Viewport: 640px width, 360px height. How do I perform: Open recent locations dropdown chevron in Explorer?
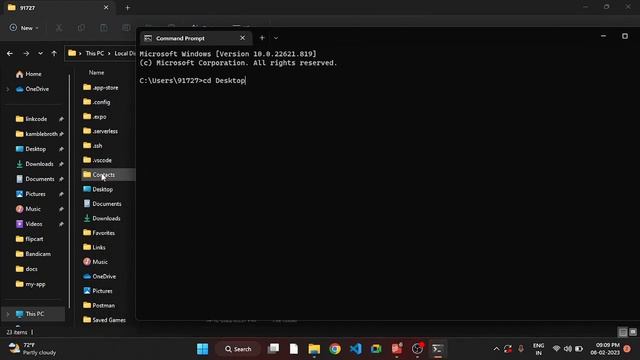pos(40,53)
